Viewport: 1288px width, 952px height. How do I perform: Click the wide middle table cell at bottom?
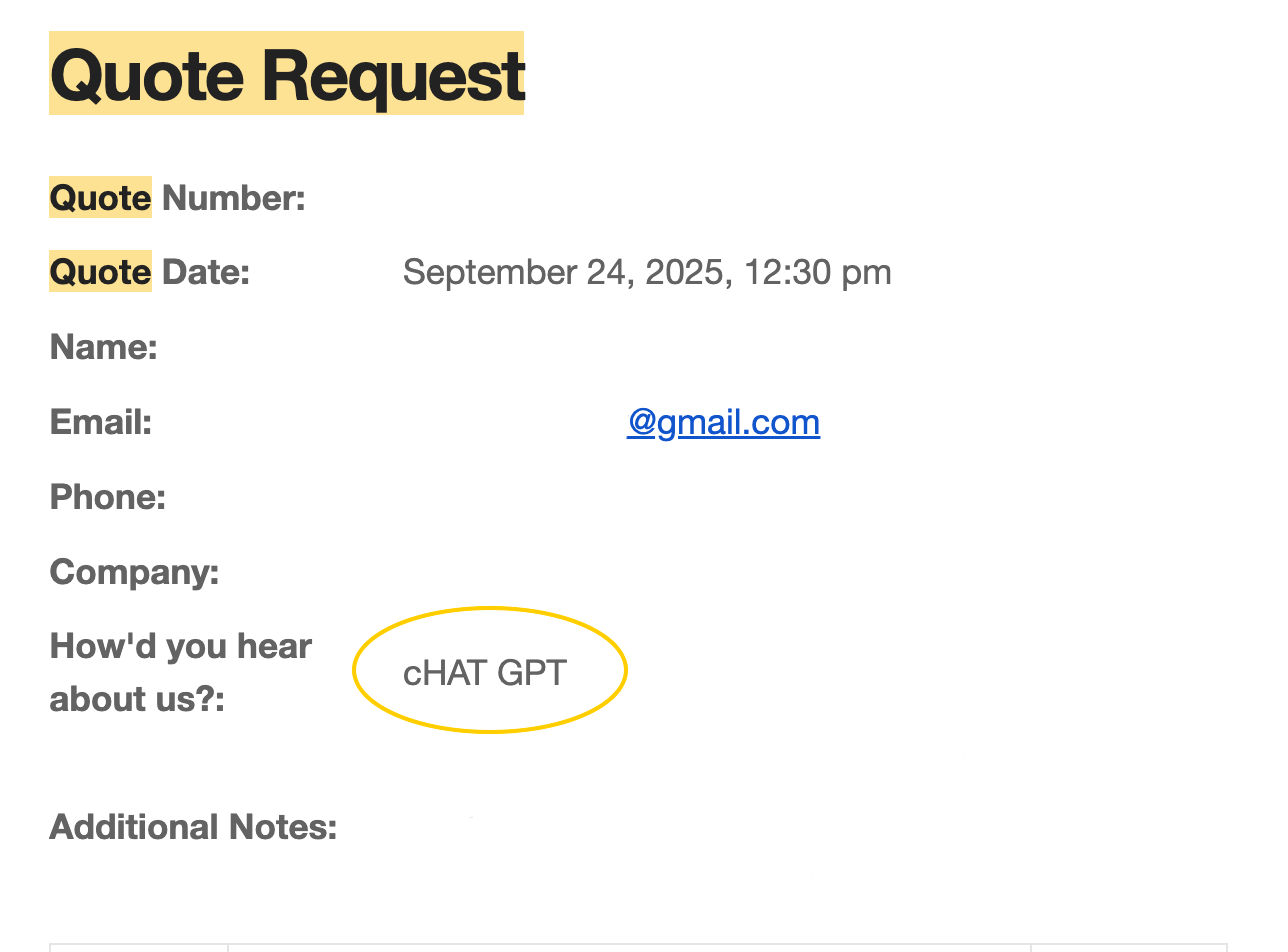629,946
